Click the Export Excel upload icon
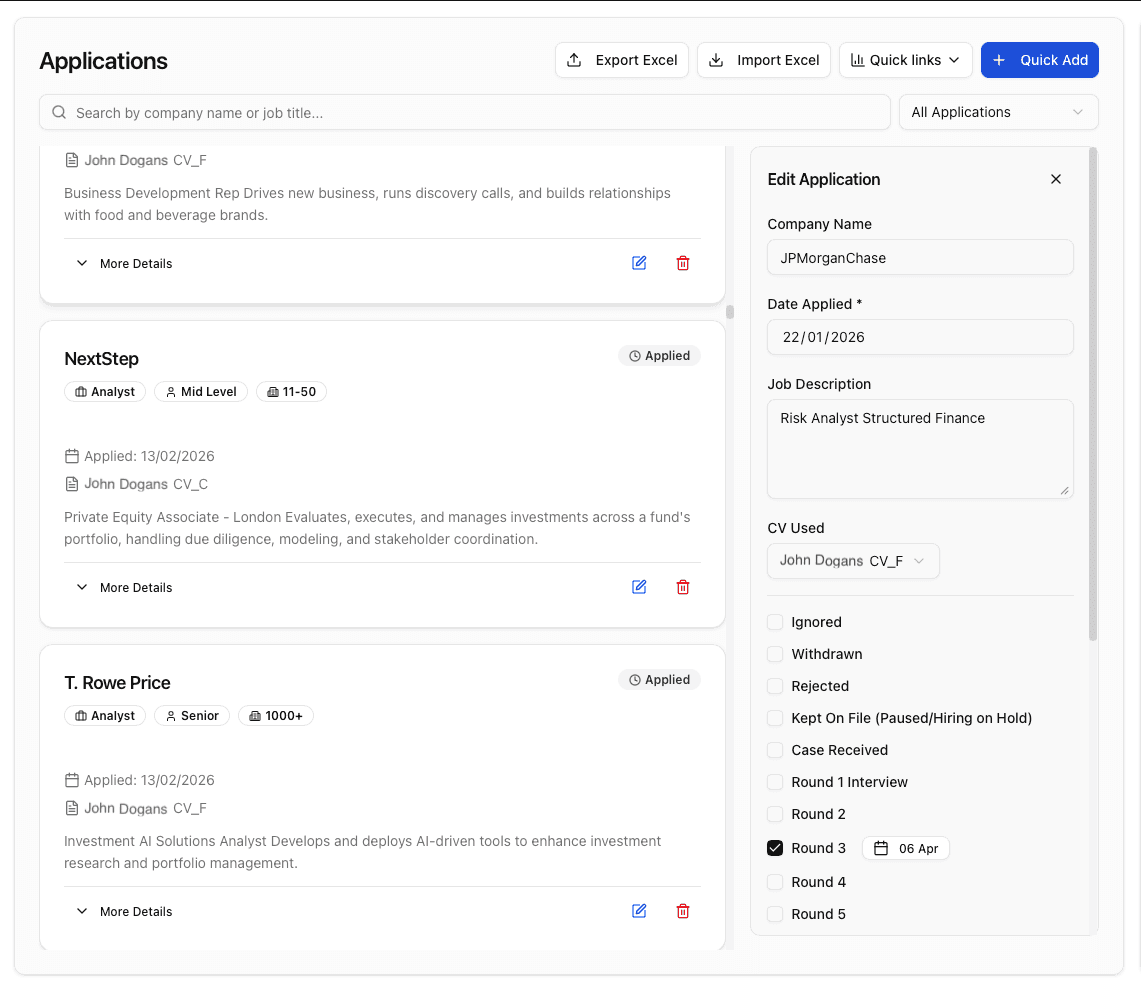Image resolution: width=1141 pixels, height=991 pixels. coord(574,60)
